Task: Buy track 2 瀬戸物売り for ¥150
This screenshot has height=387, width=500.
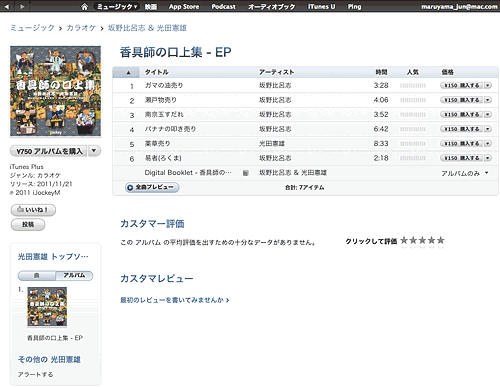Action: pyautogui.click(x=461, y=100)
